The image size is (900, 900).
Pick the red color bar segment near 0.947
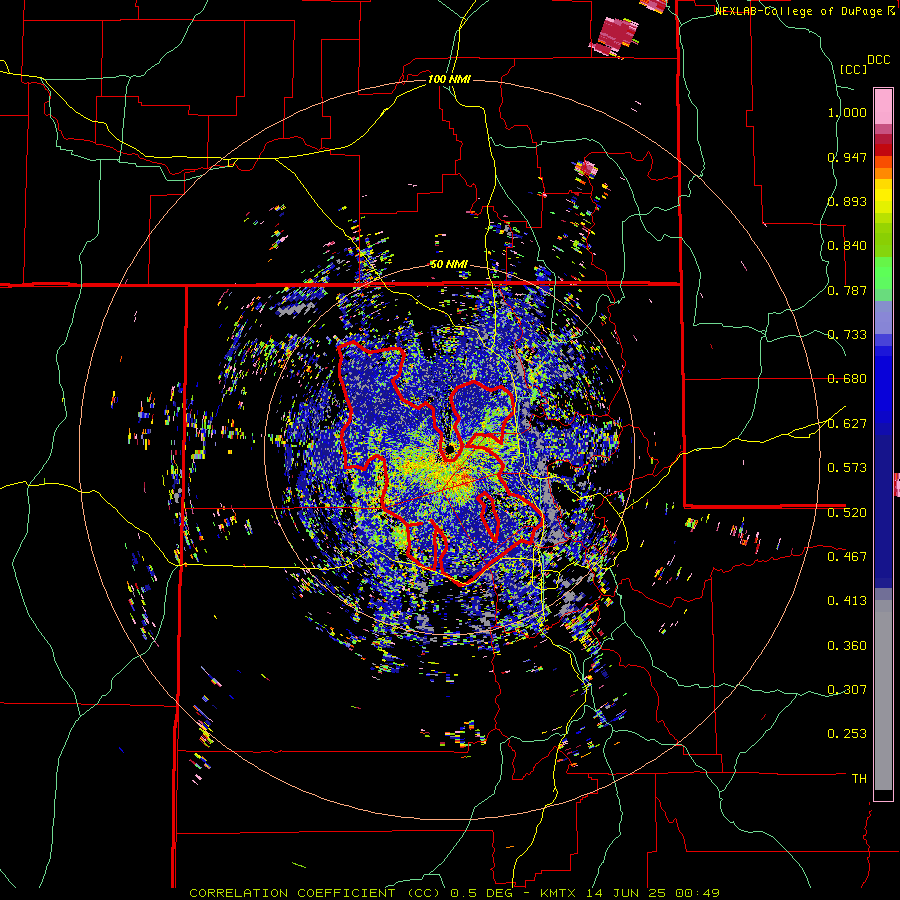(x=883, y=150)
